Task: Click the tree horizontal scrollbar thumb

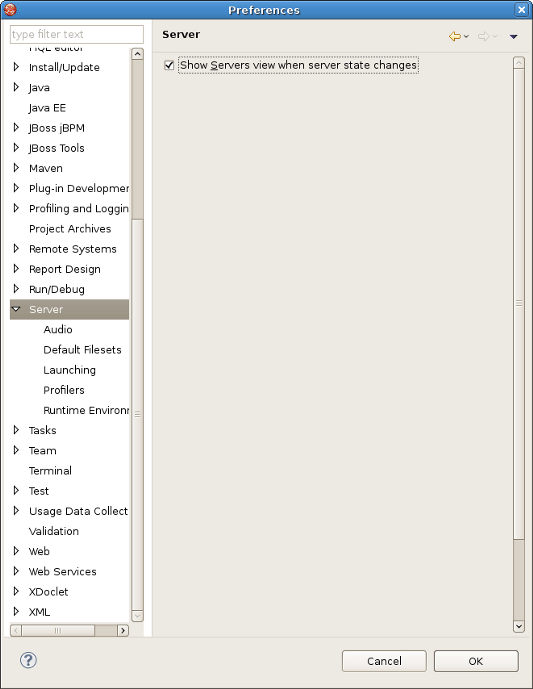Action: pos(58,631)
